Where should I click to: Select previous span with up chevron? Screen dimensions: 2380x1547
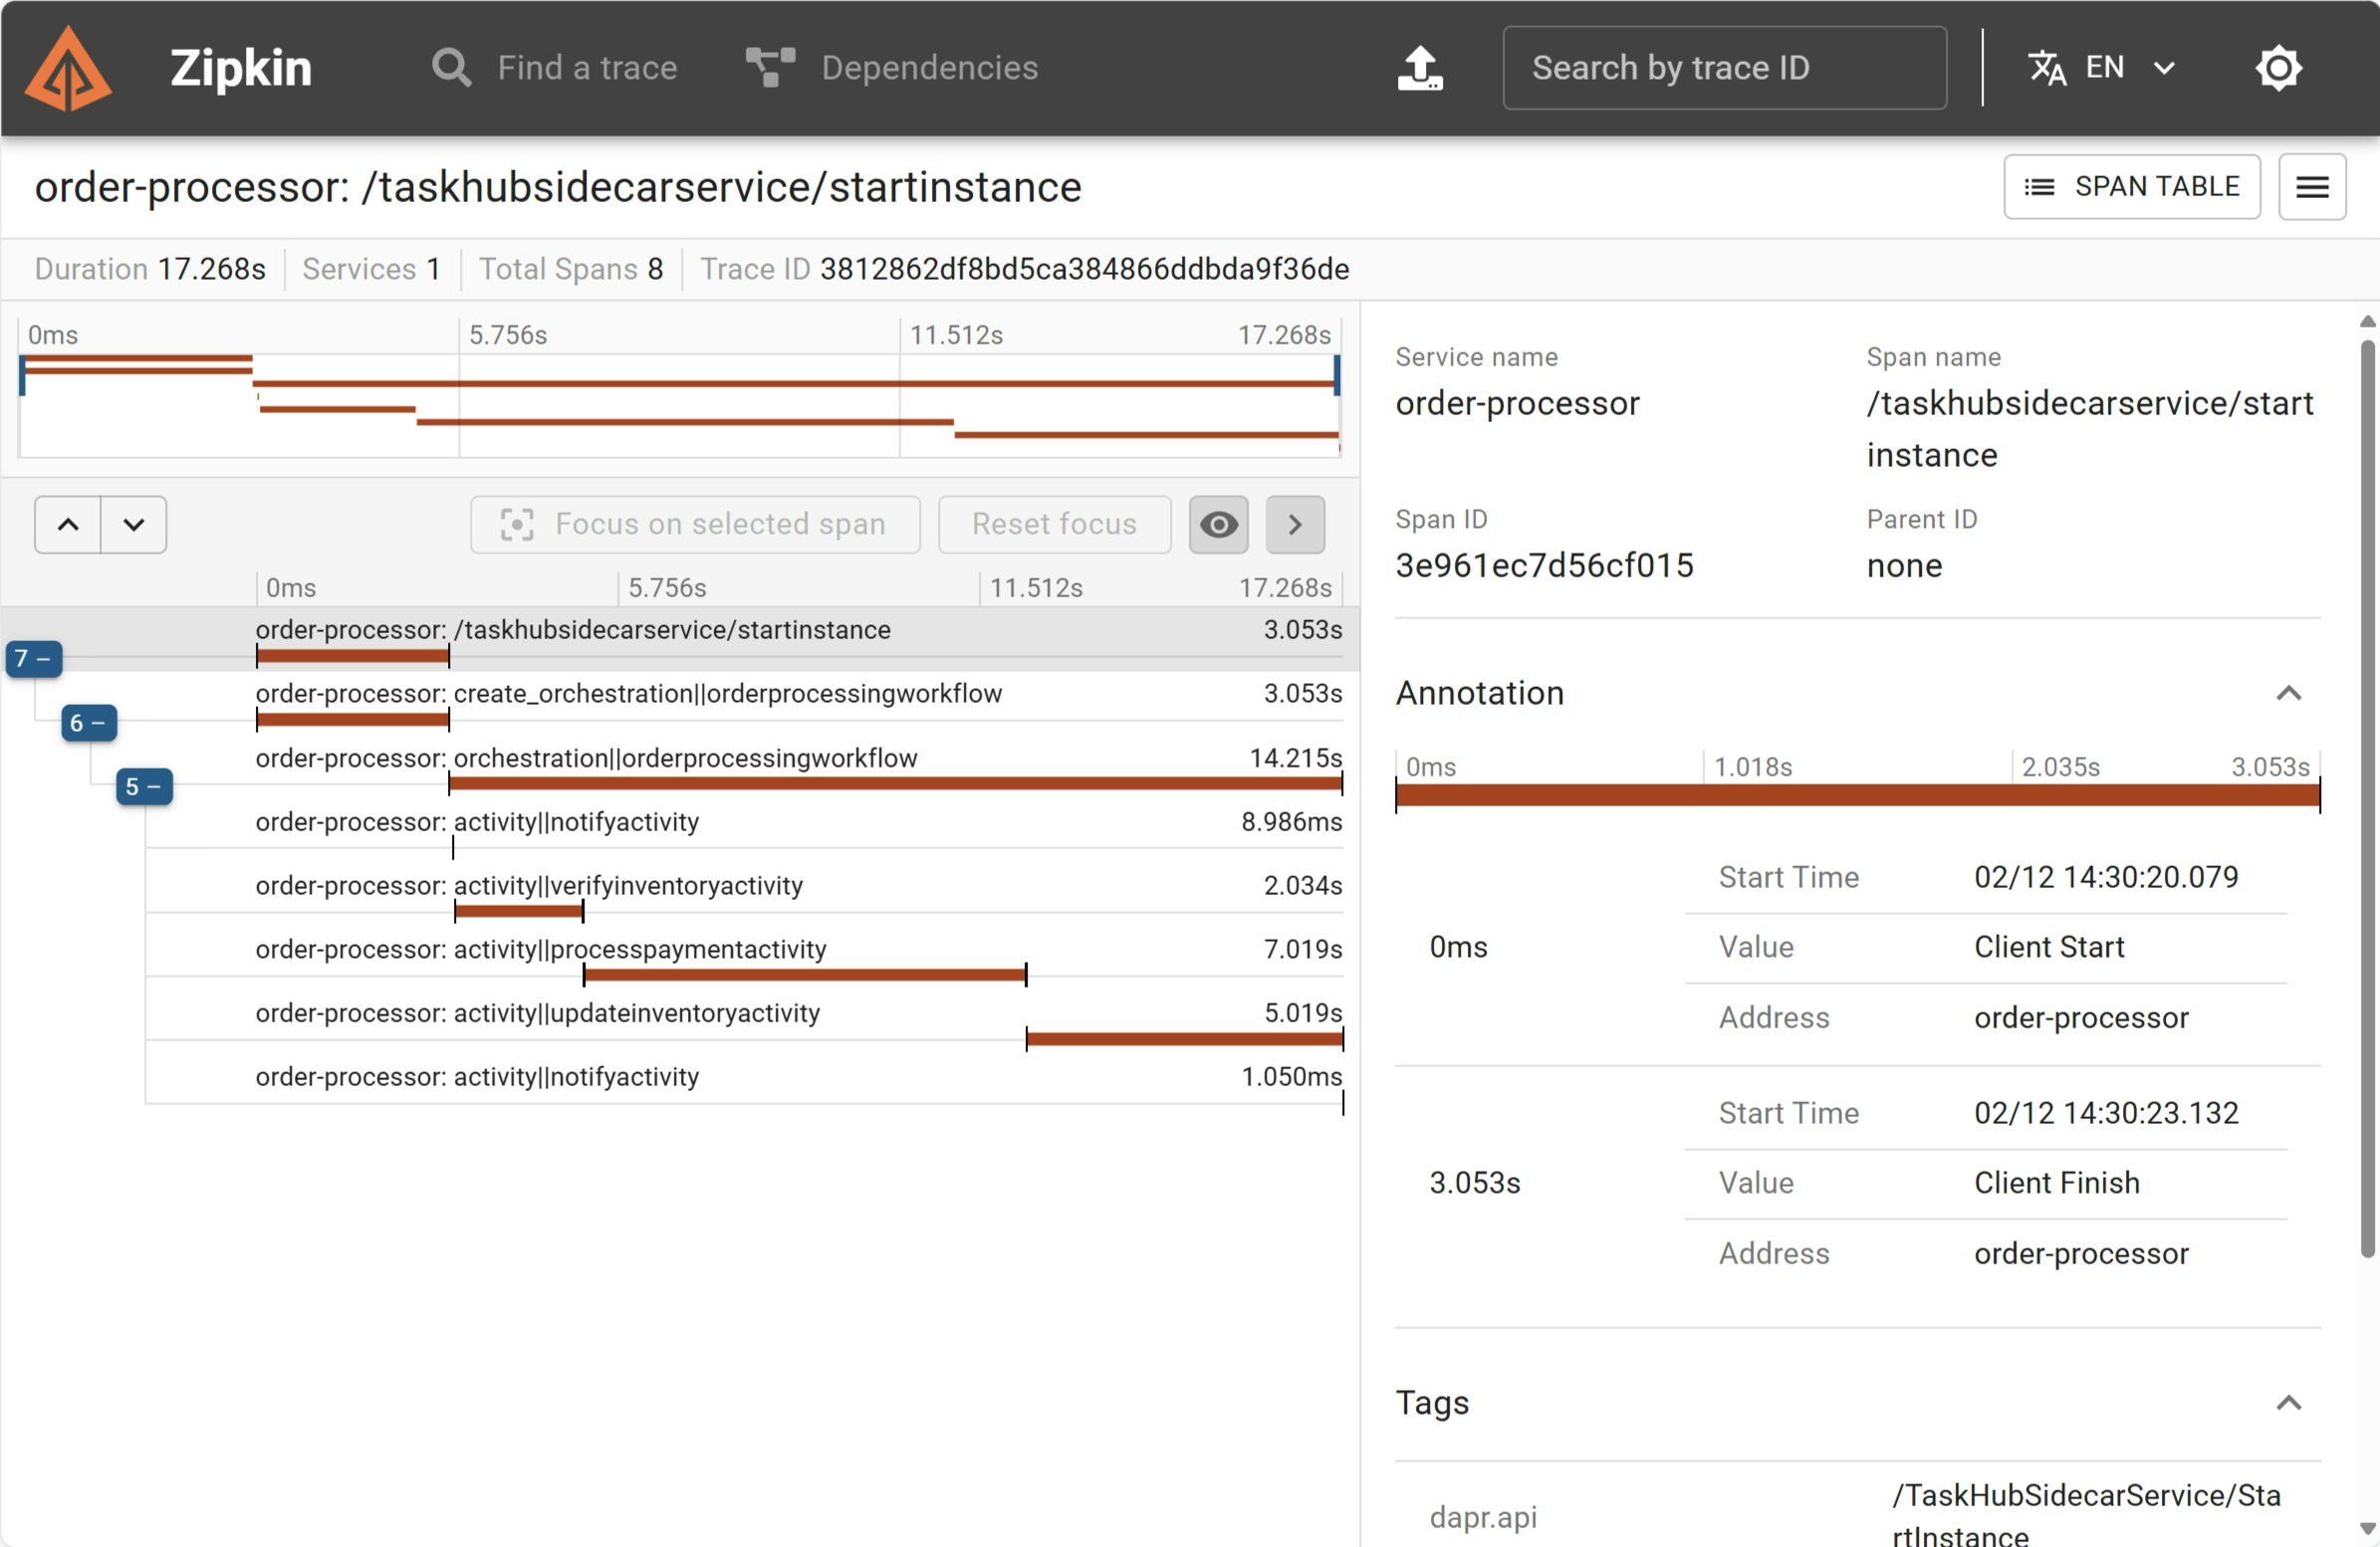pos(68,524)
